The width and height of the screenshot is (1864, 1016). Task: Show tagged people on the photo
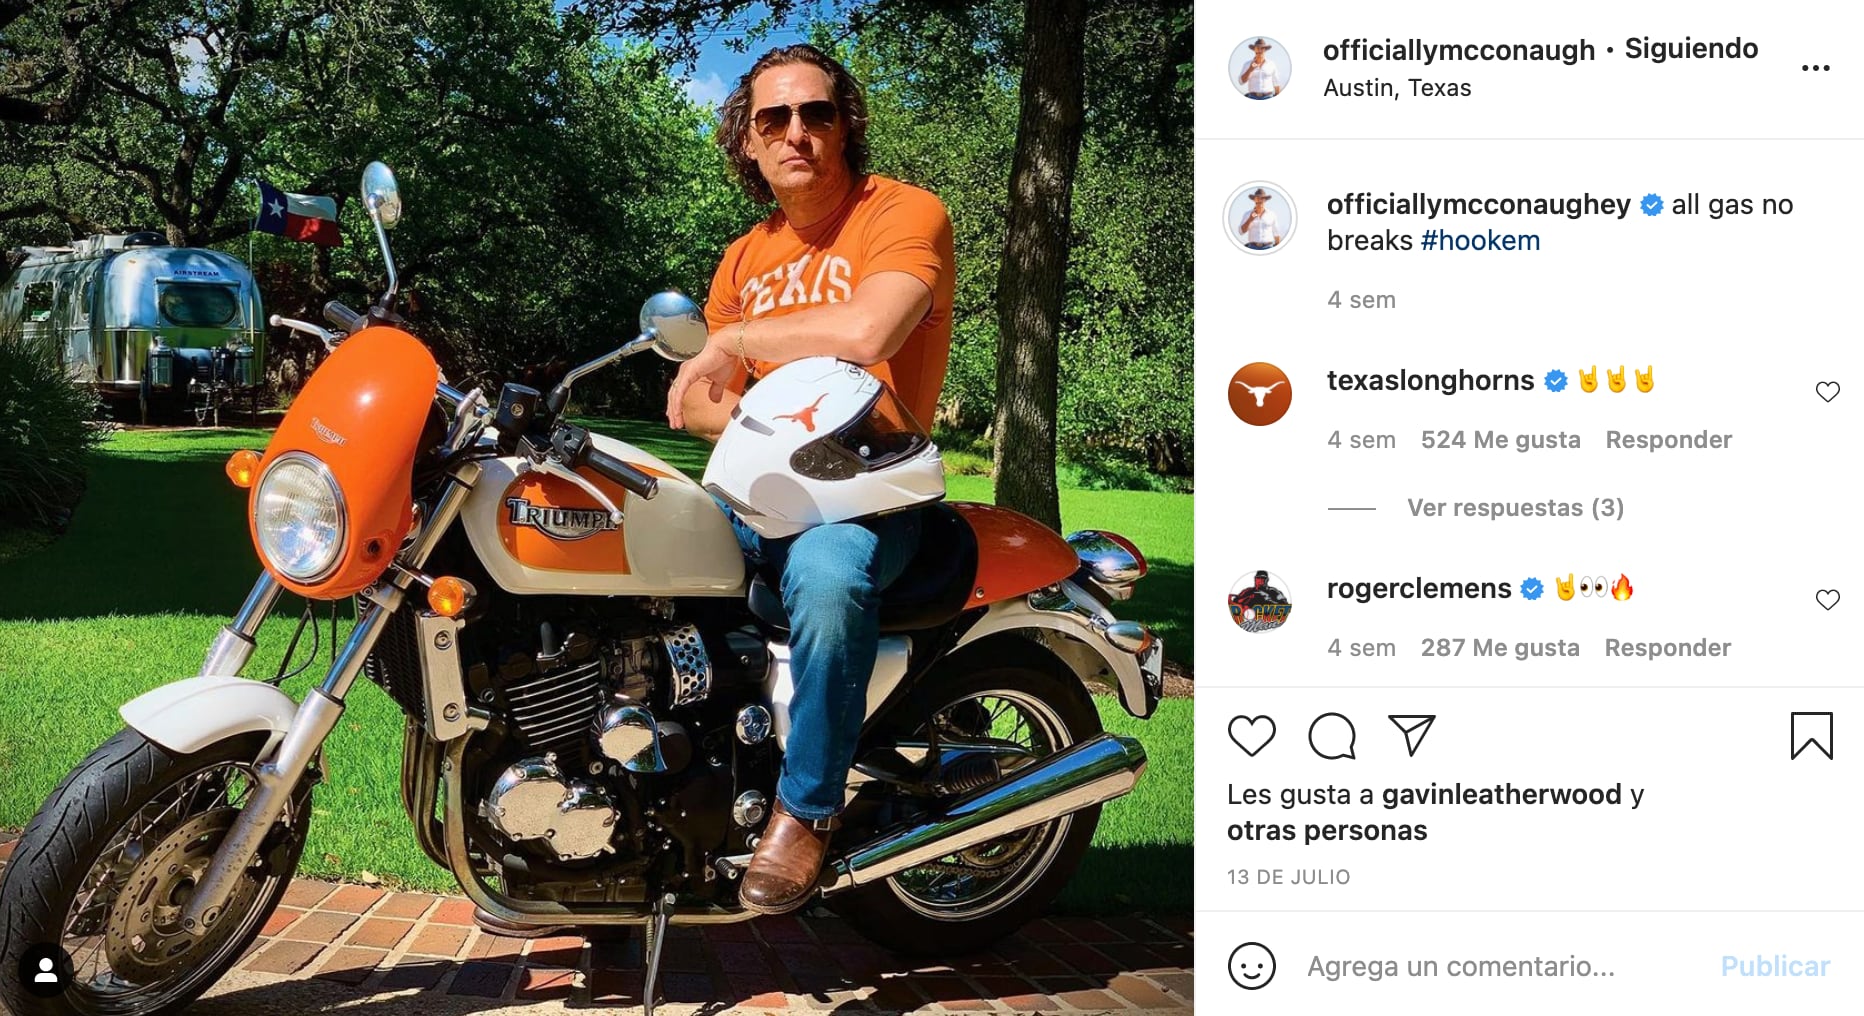(46, 970)
